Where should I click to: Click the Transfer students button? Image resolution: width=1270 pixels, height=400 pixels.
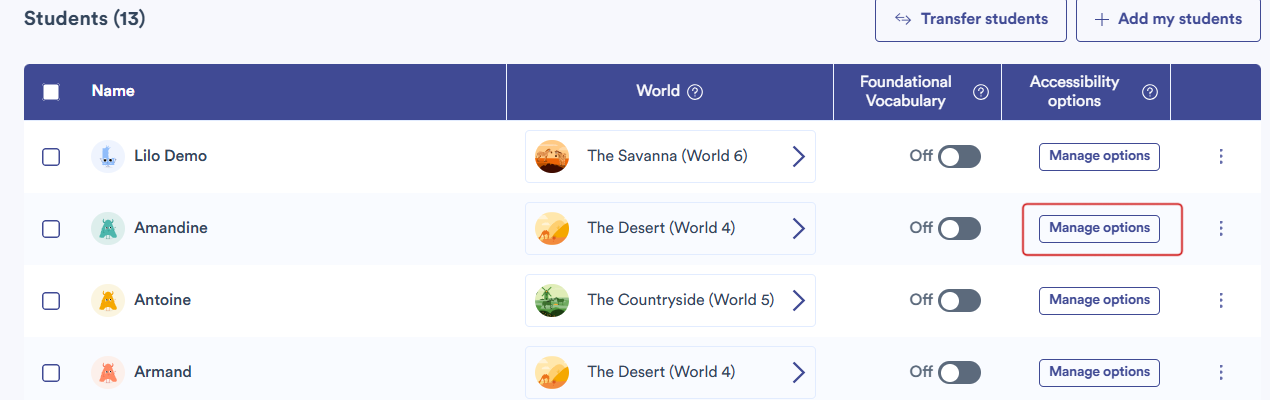click(971, 19)
